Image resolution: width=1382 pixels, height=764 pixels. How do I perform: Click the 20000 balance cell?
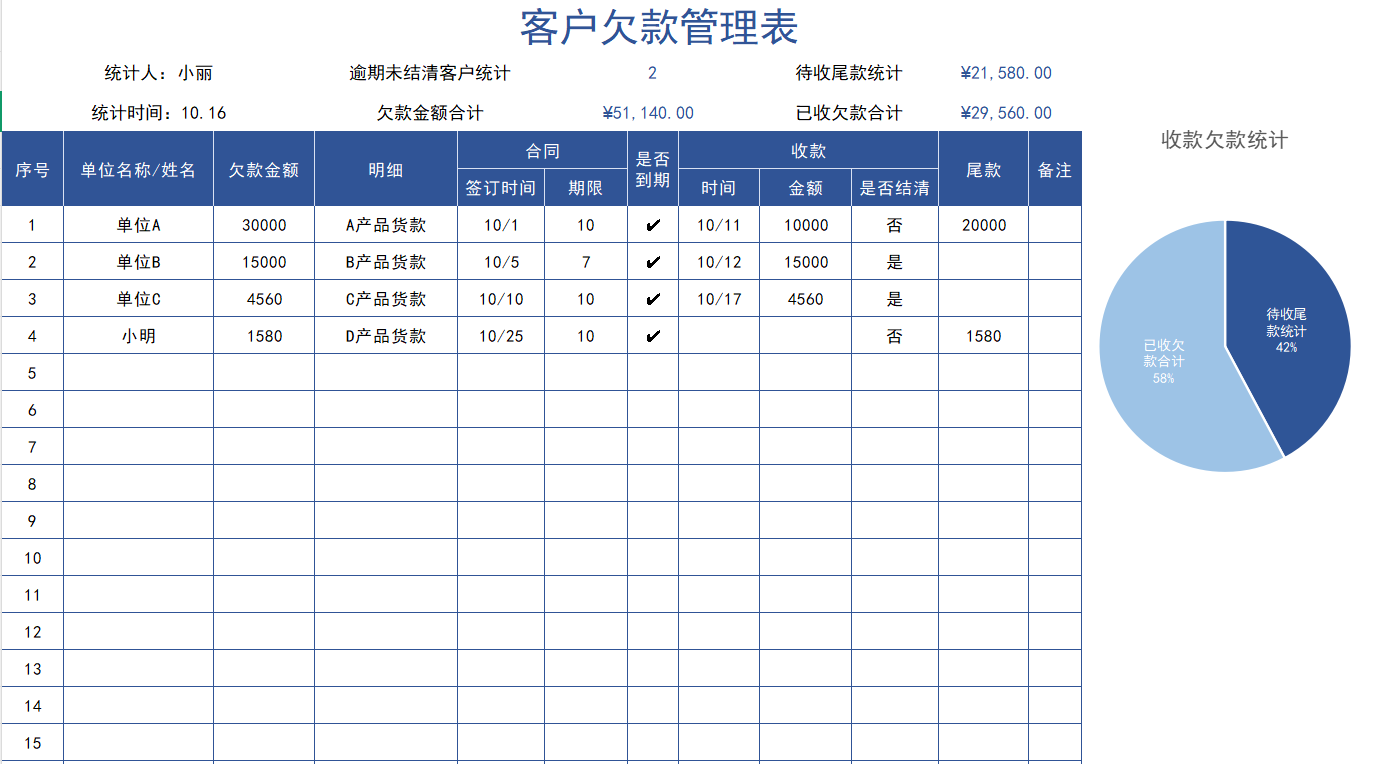tap(984, 225)
